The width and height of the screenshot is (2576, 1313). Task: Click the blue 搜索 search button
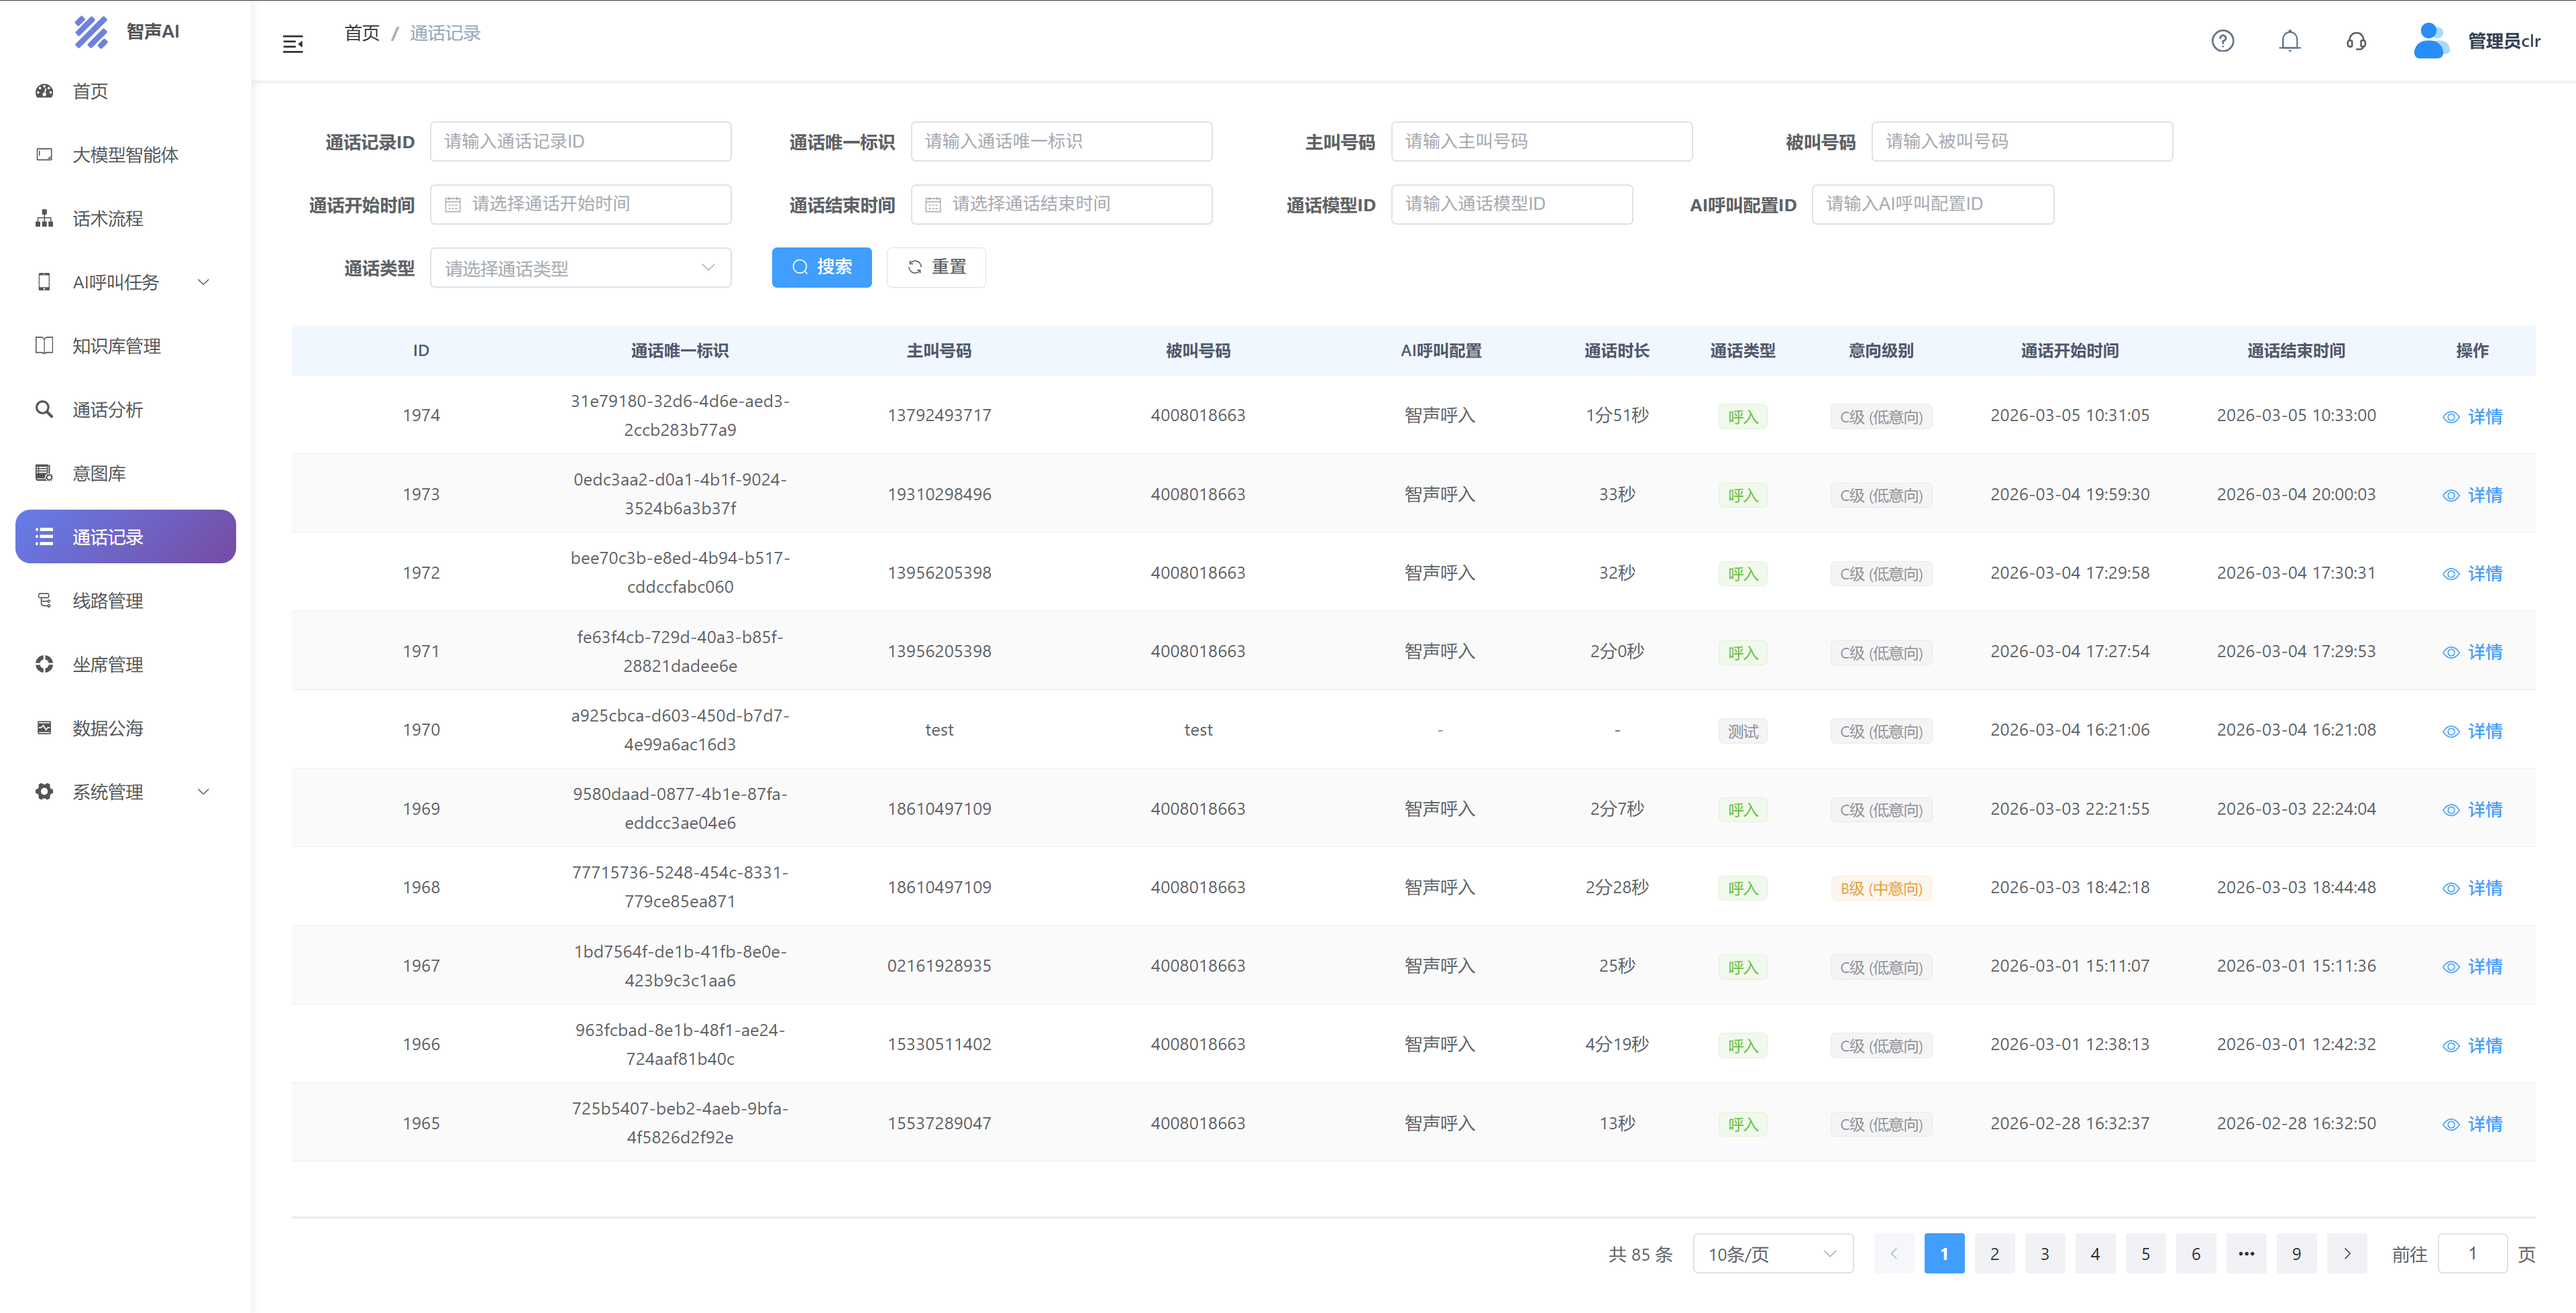pyautogui.click(x=821, y=267)
